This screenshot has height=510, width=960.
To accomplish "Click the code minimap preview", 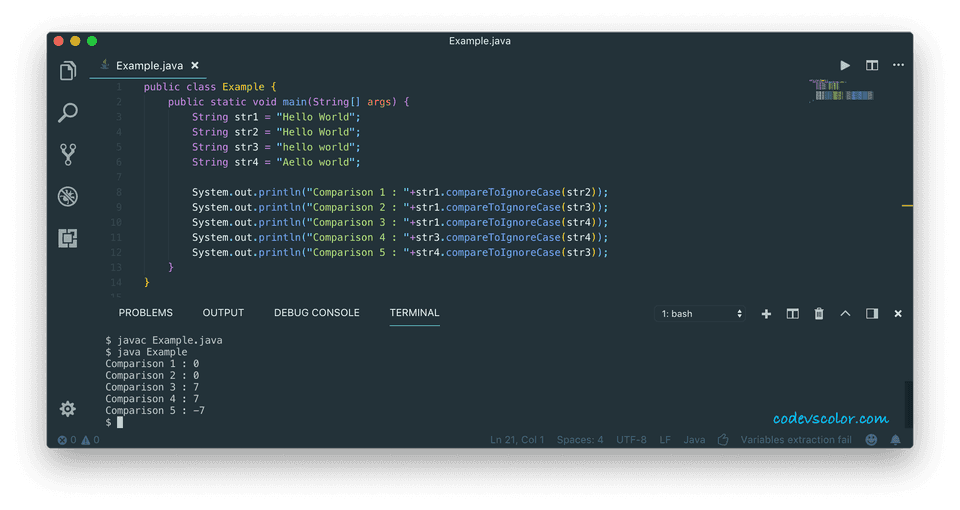I will tap(842, 90).
